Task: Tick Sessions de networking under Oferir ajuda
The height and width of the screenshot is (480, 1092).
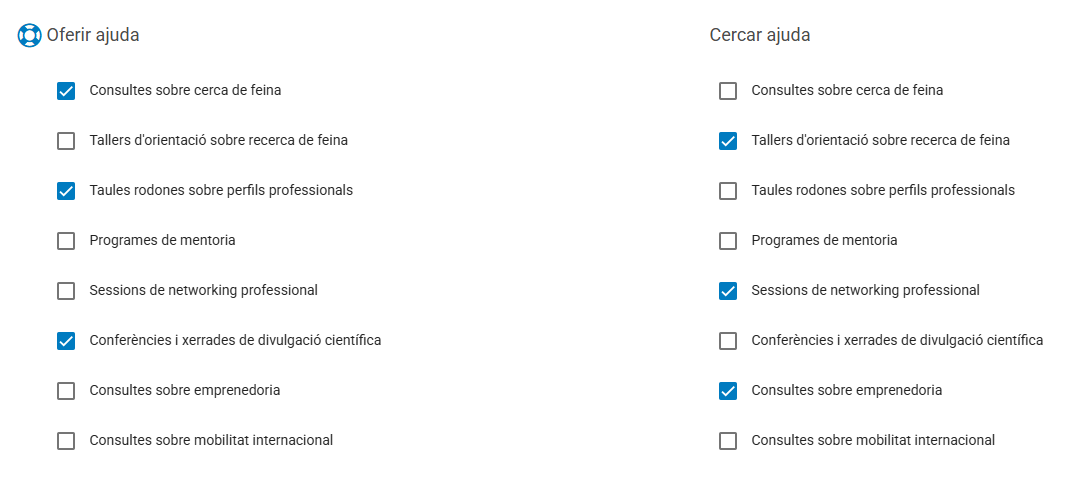Action: (66, 291)
